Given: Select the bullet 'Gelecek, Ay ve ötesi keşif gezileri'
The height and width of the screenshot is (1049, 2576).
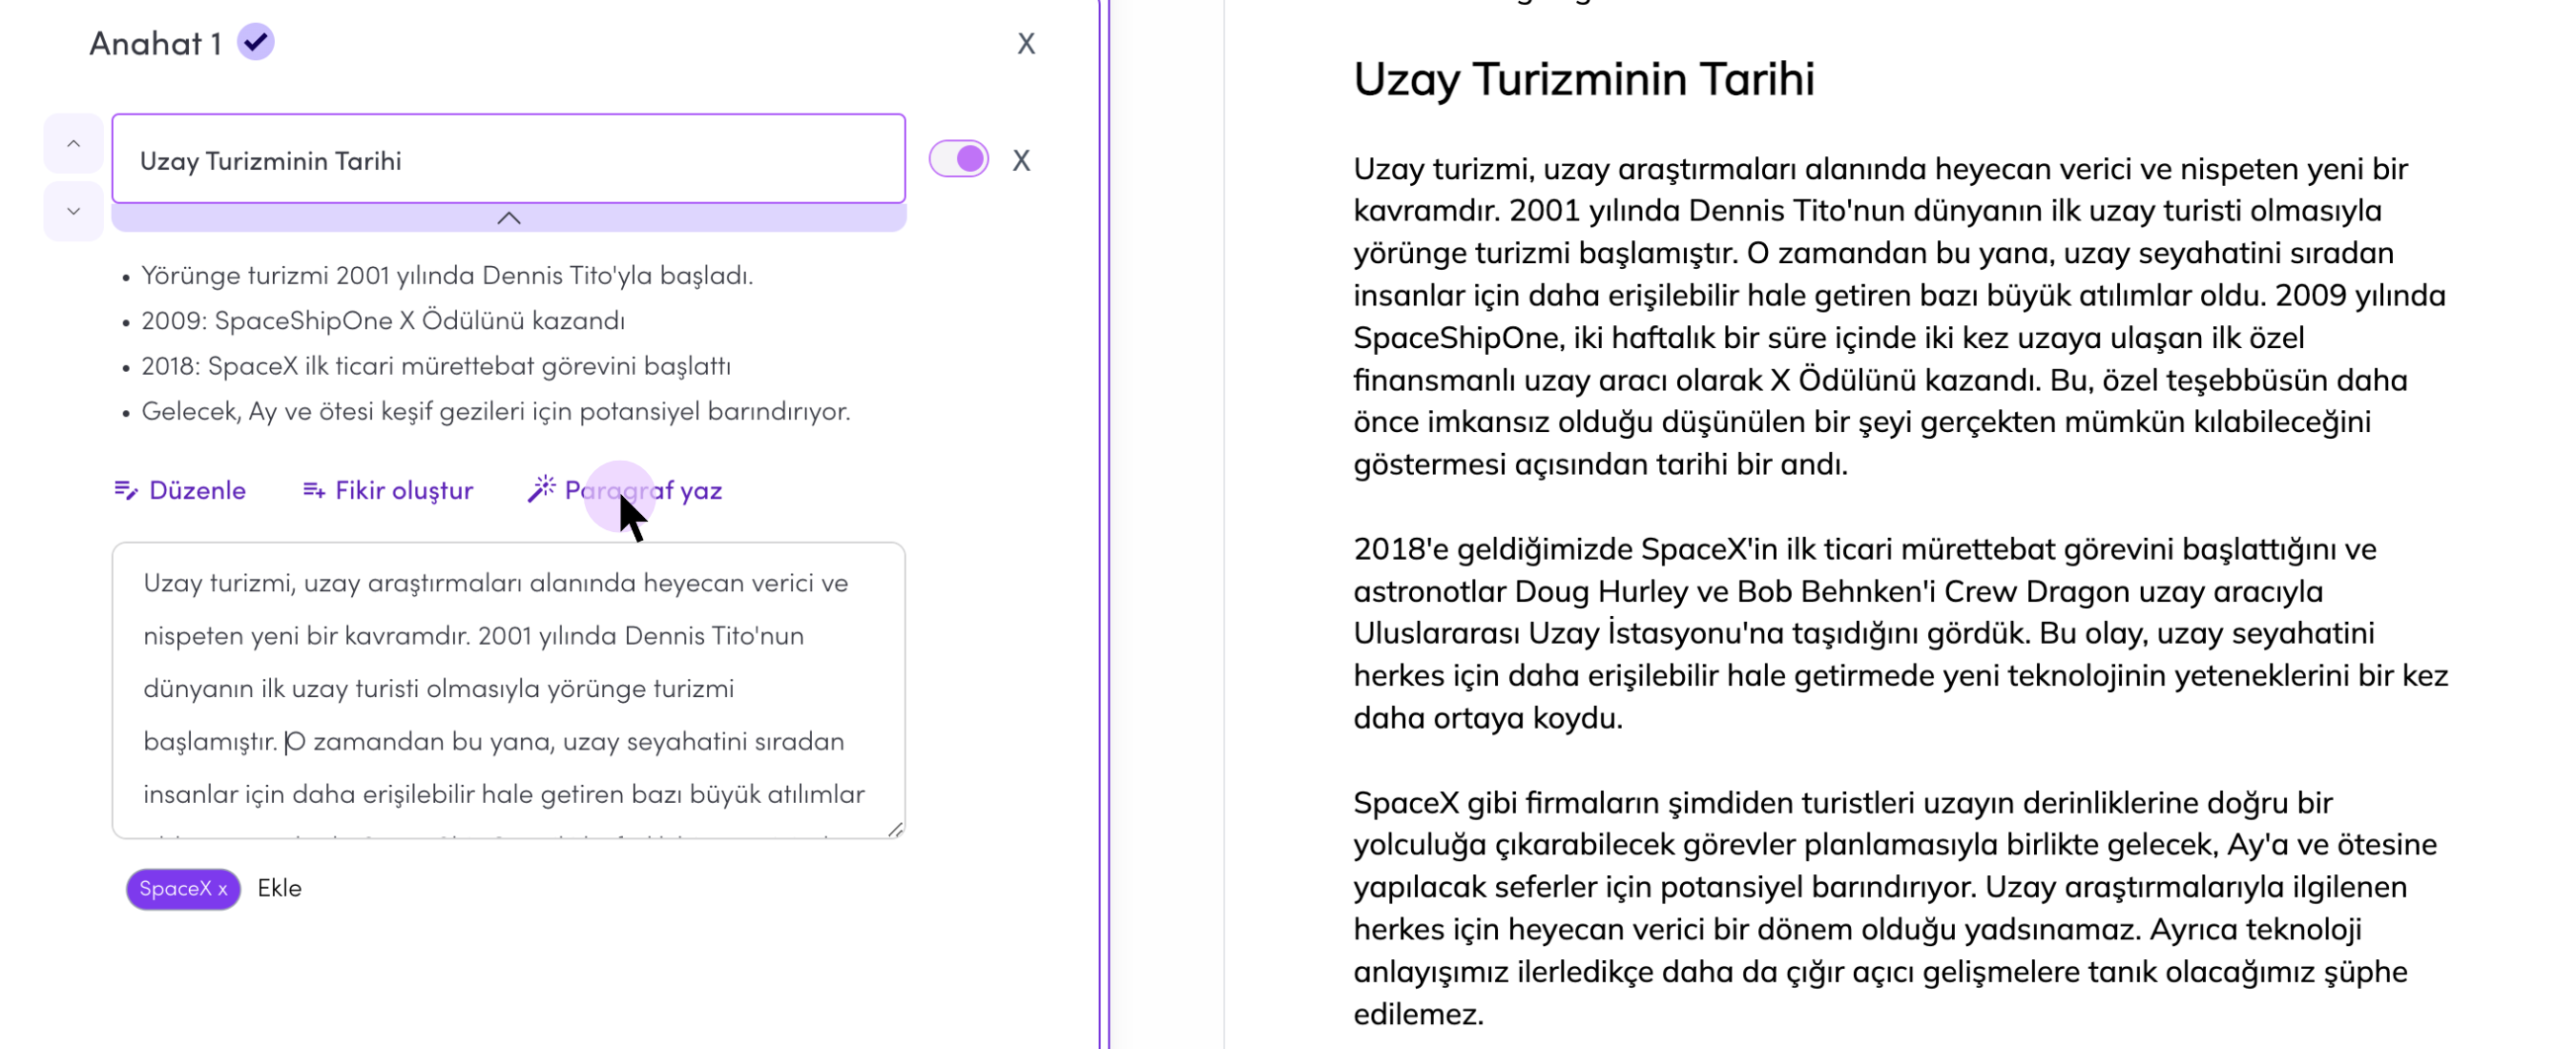Looking at the screenshot, I should pos(496,411).
